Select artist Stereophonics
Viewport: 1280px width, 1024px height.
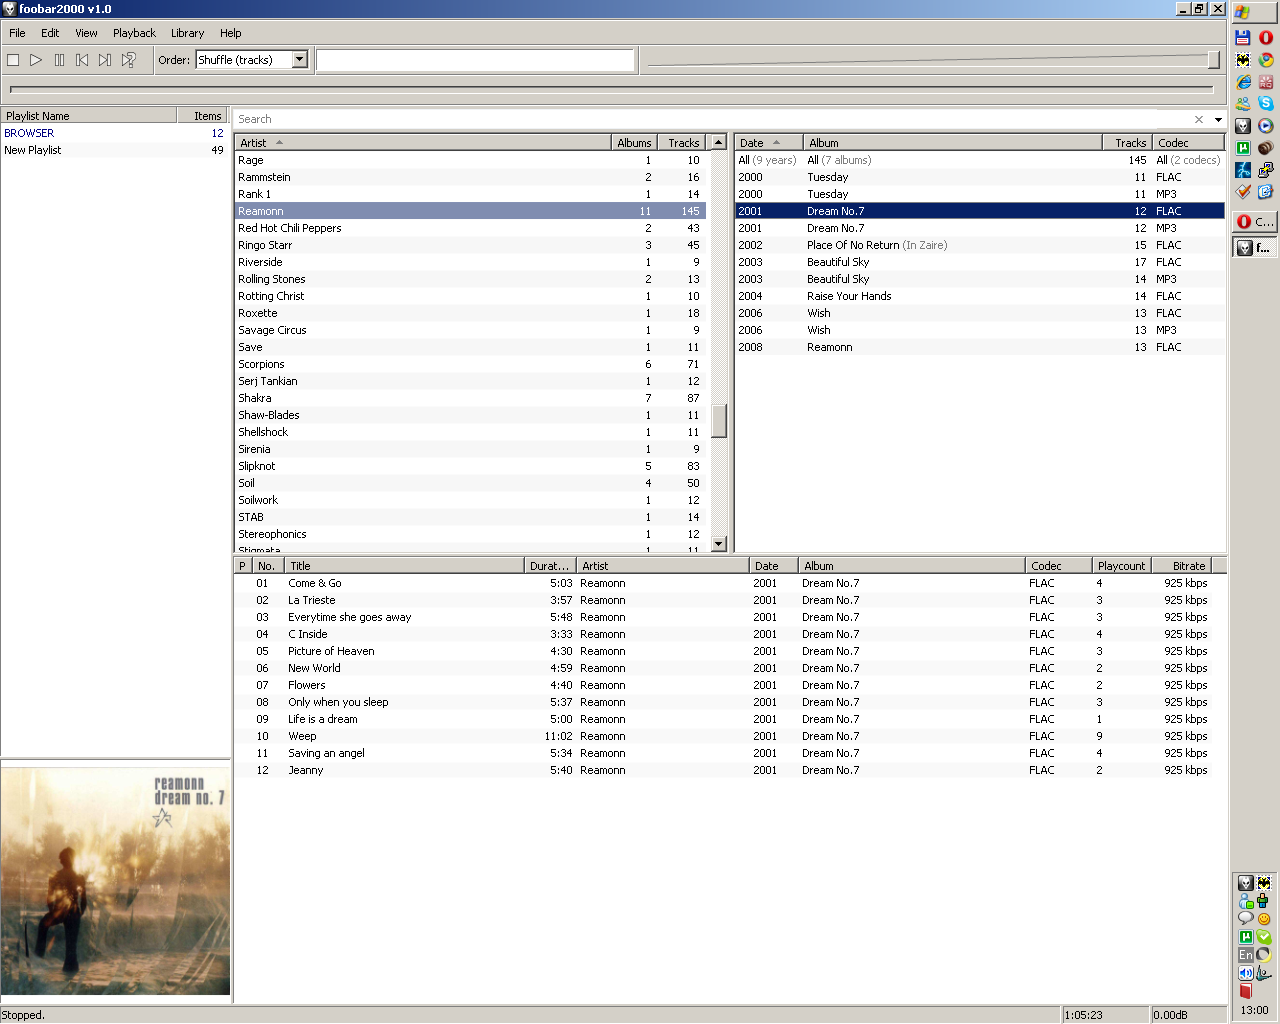click(x=470, y=534)
